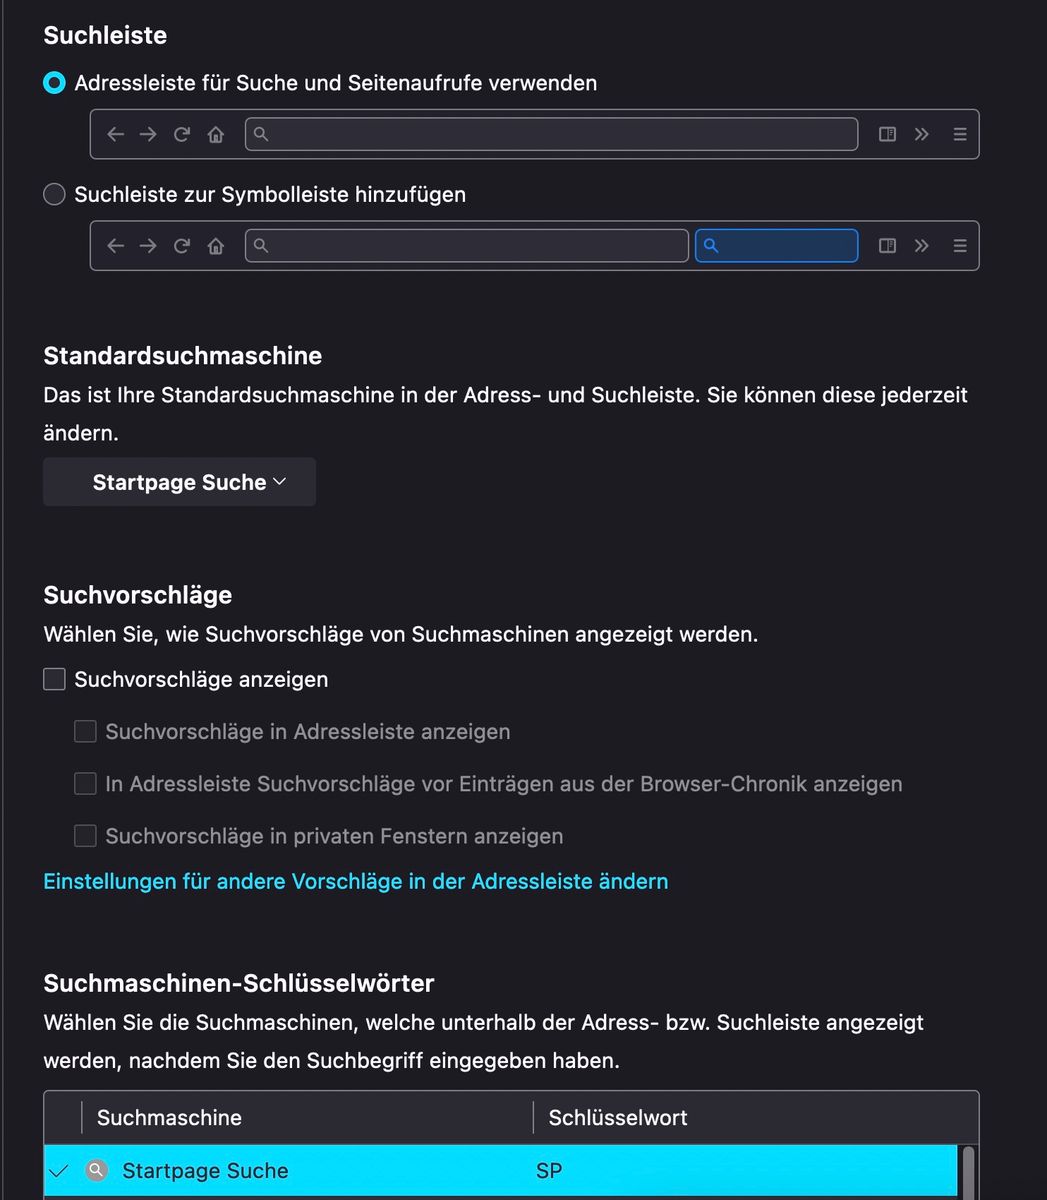Image resolution: width=1047 pixels, height=1200 pixels.
Task: Click the 'Schlüsselwort' column header
Action: tap(618, 1118)
